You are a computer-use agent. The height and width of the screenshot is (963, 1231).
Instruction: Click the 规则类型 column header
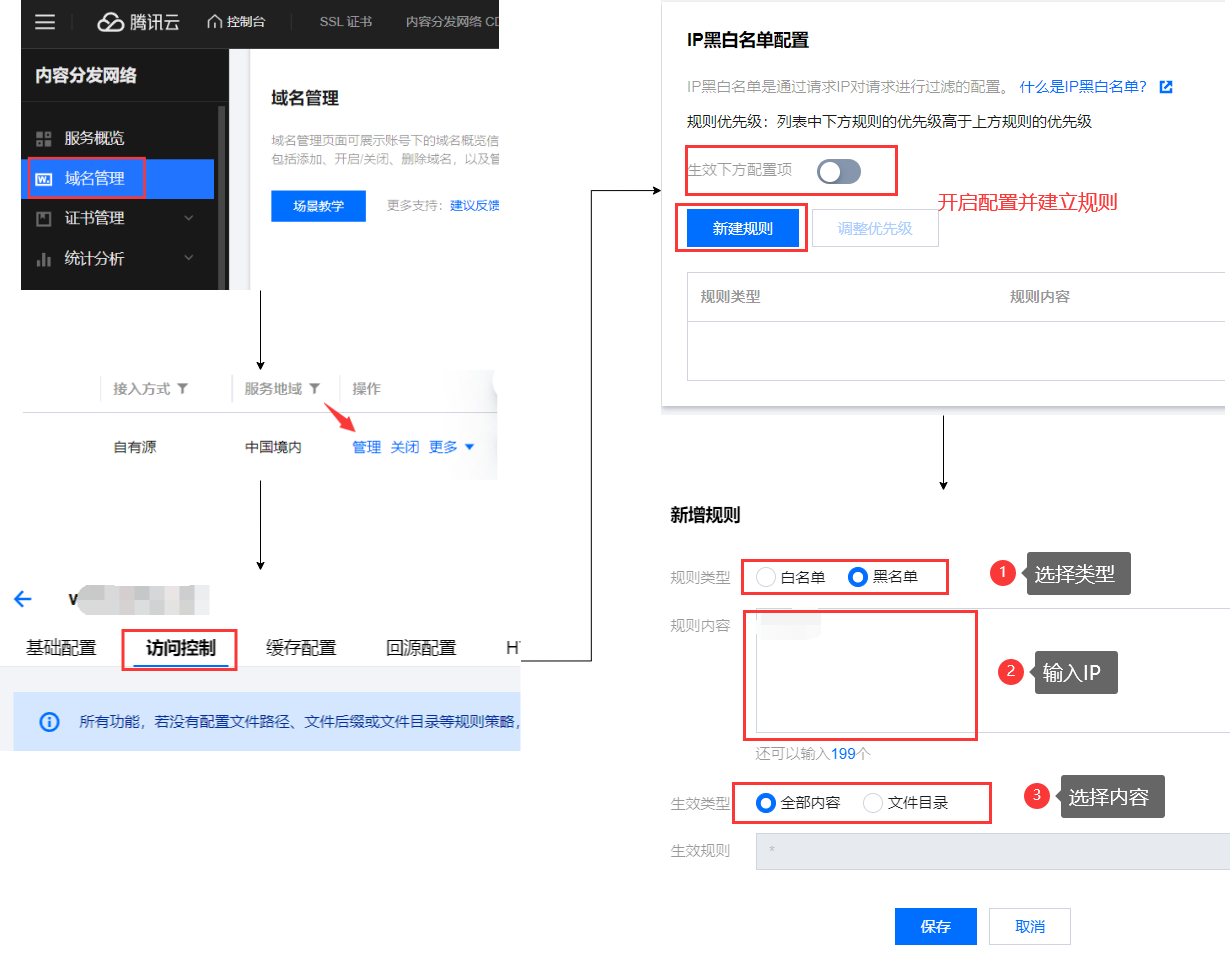(x=731, y=297)
